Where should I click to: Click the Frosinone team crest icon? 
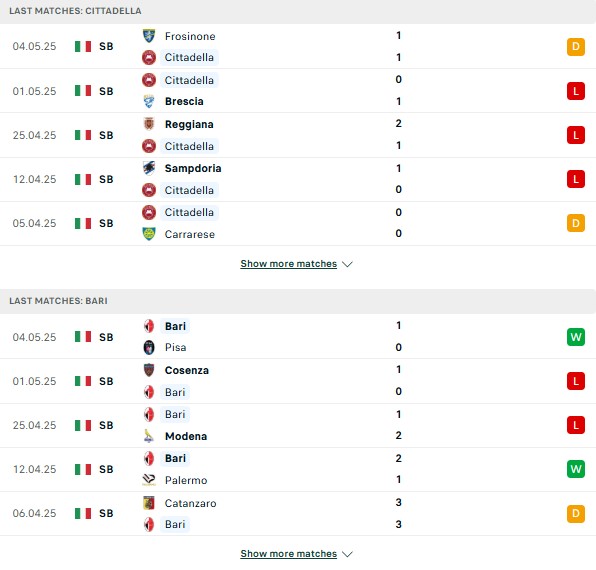[x=149, y=36]
